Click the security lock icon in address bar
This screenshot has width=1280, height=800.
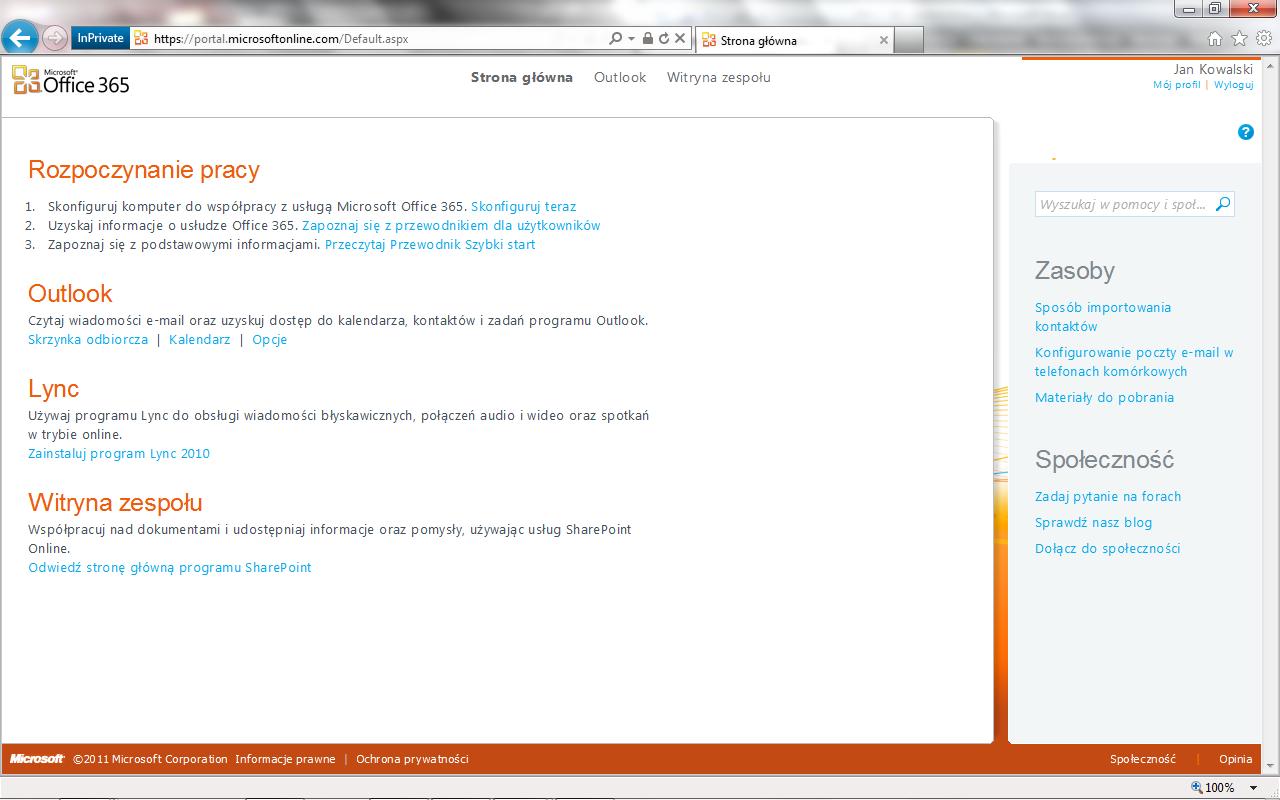(647, 39)
